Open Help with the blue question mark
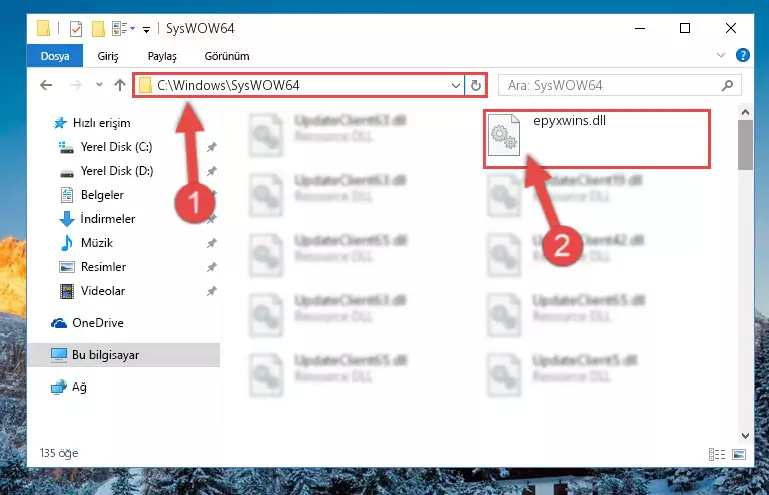 (x=743, y=55)
